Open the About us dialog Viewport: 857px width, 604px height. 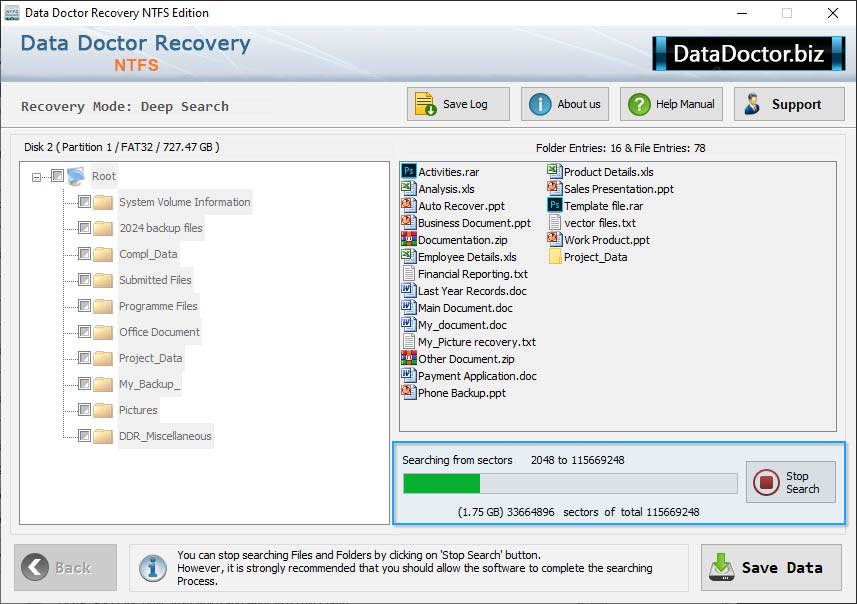565,104
